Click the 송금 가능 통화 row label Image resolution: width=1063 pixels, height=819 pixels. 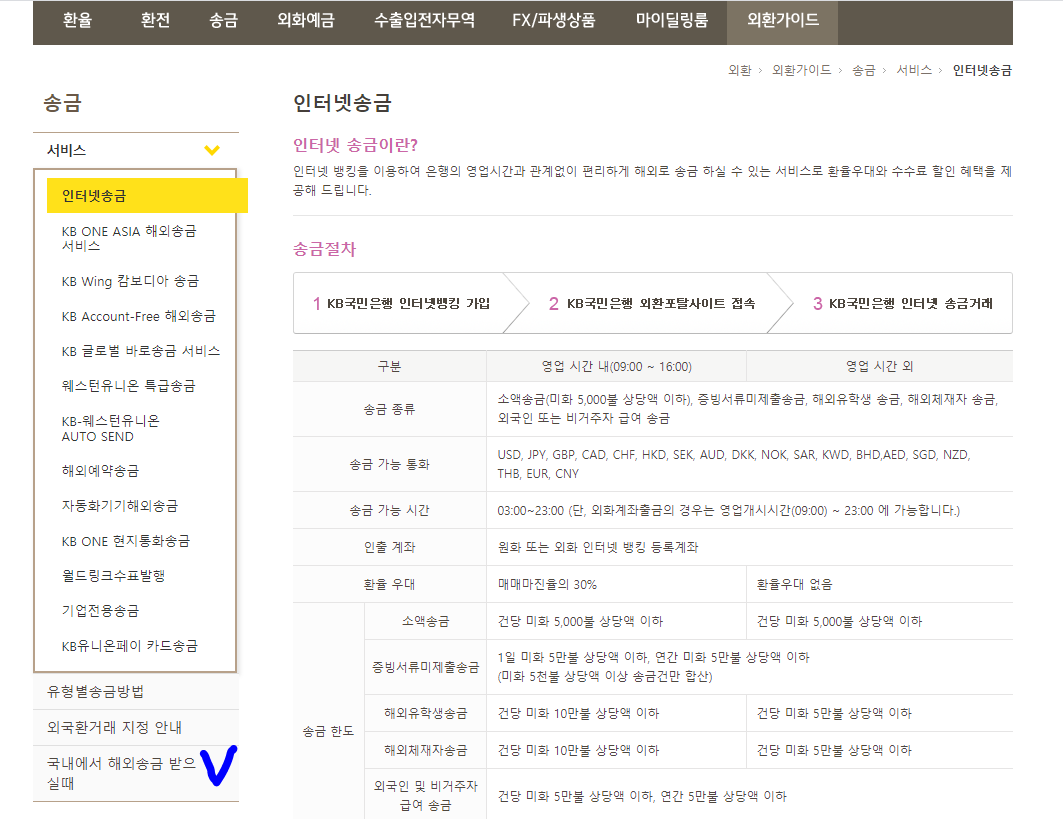click(389, 464)
